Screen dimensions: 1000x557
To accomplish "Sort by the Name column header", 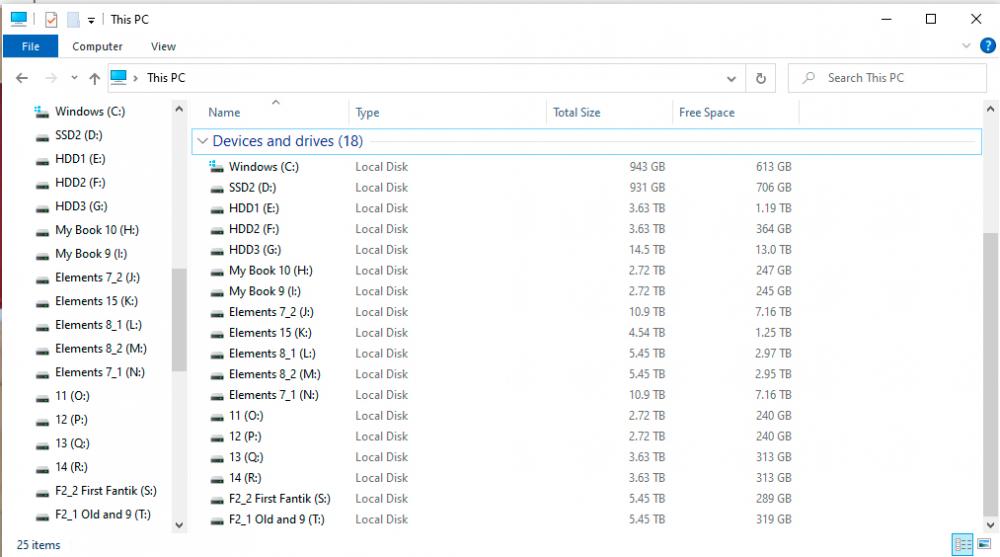I will [224, 112].
